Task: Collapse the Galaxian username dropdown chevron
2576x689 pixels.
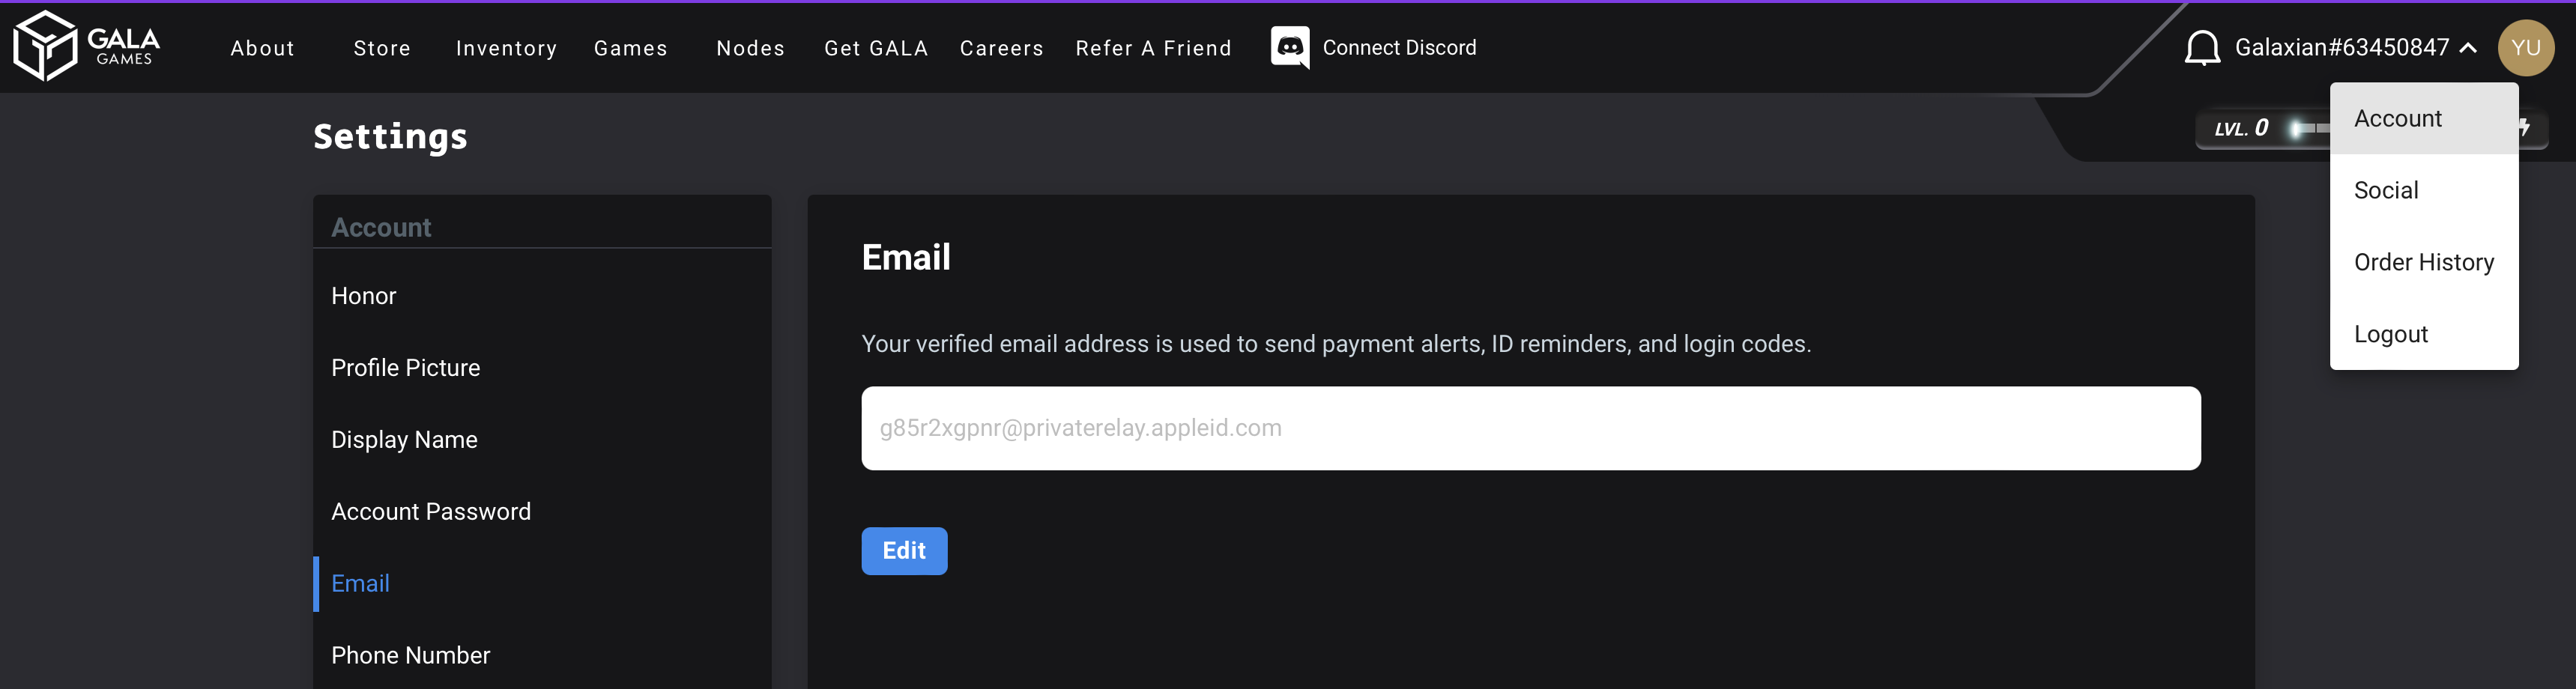Action: point(2468,48)
